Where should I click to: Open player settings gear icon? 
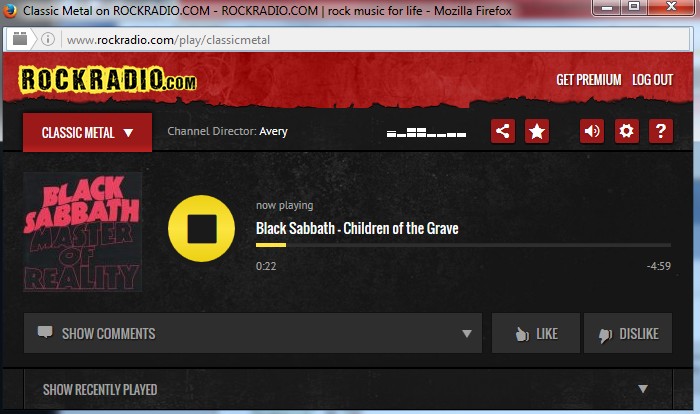pos(626,131)
